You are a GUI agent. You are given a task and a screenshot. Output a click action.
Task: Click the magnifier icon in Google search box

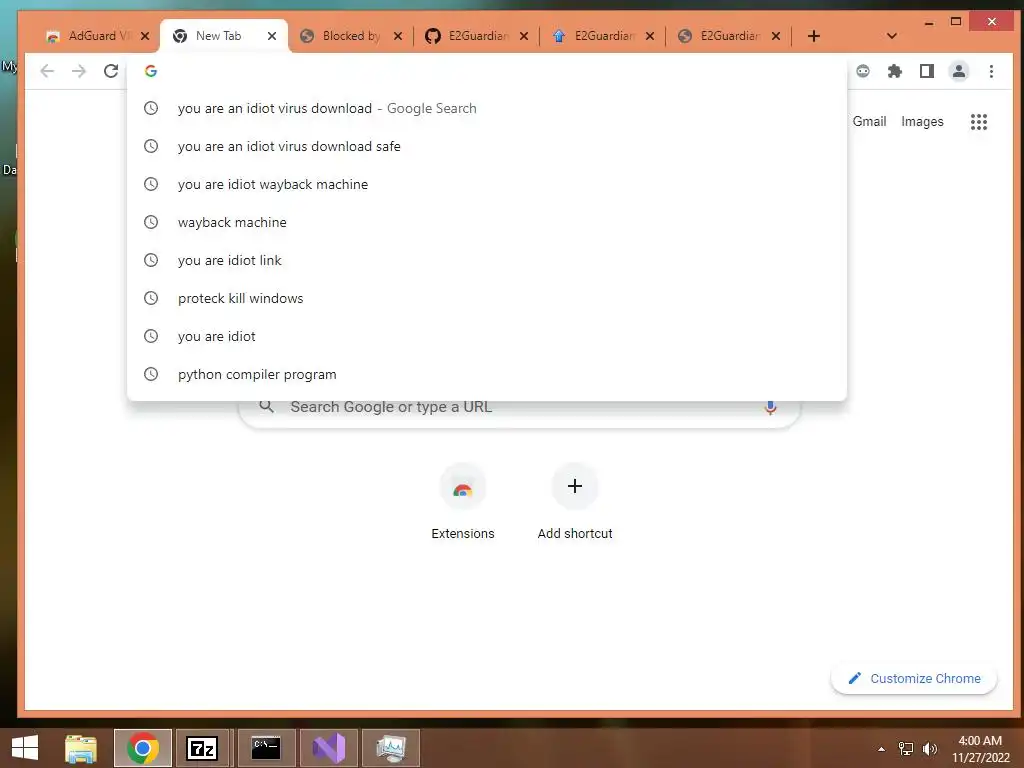(266, 406)
